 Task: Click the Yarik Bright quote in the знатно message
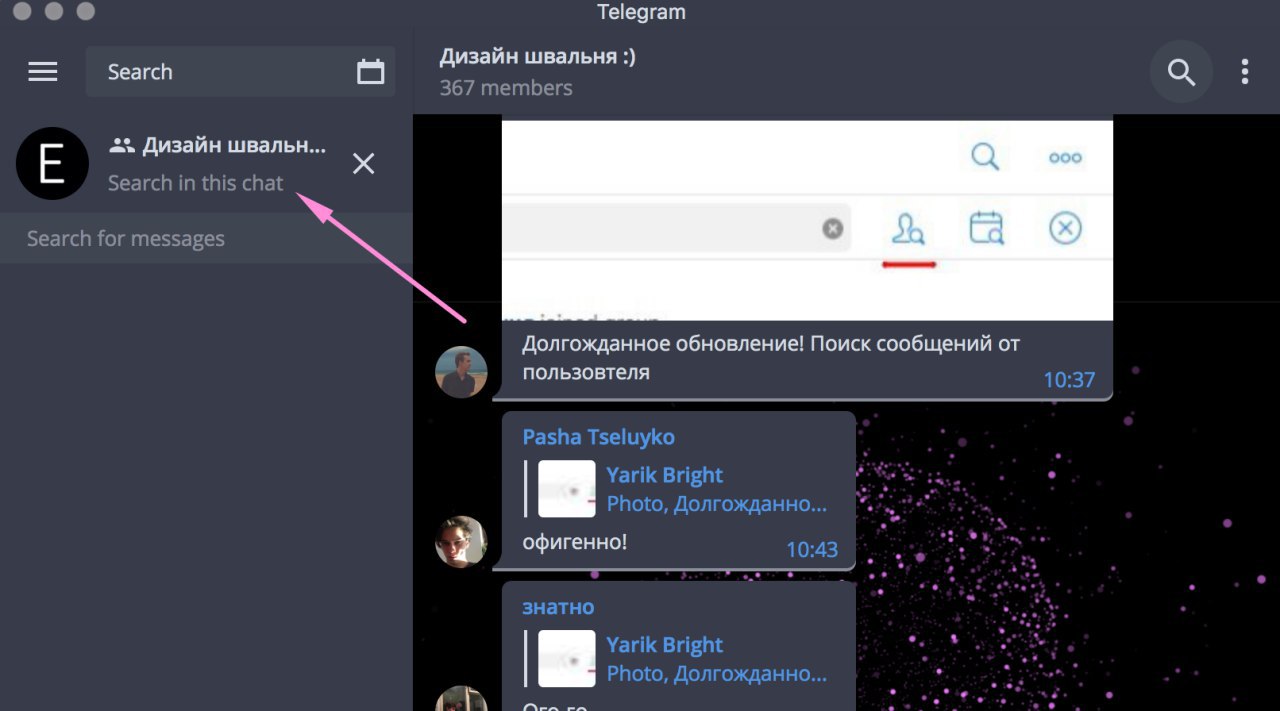(x=679, y=659)
